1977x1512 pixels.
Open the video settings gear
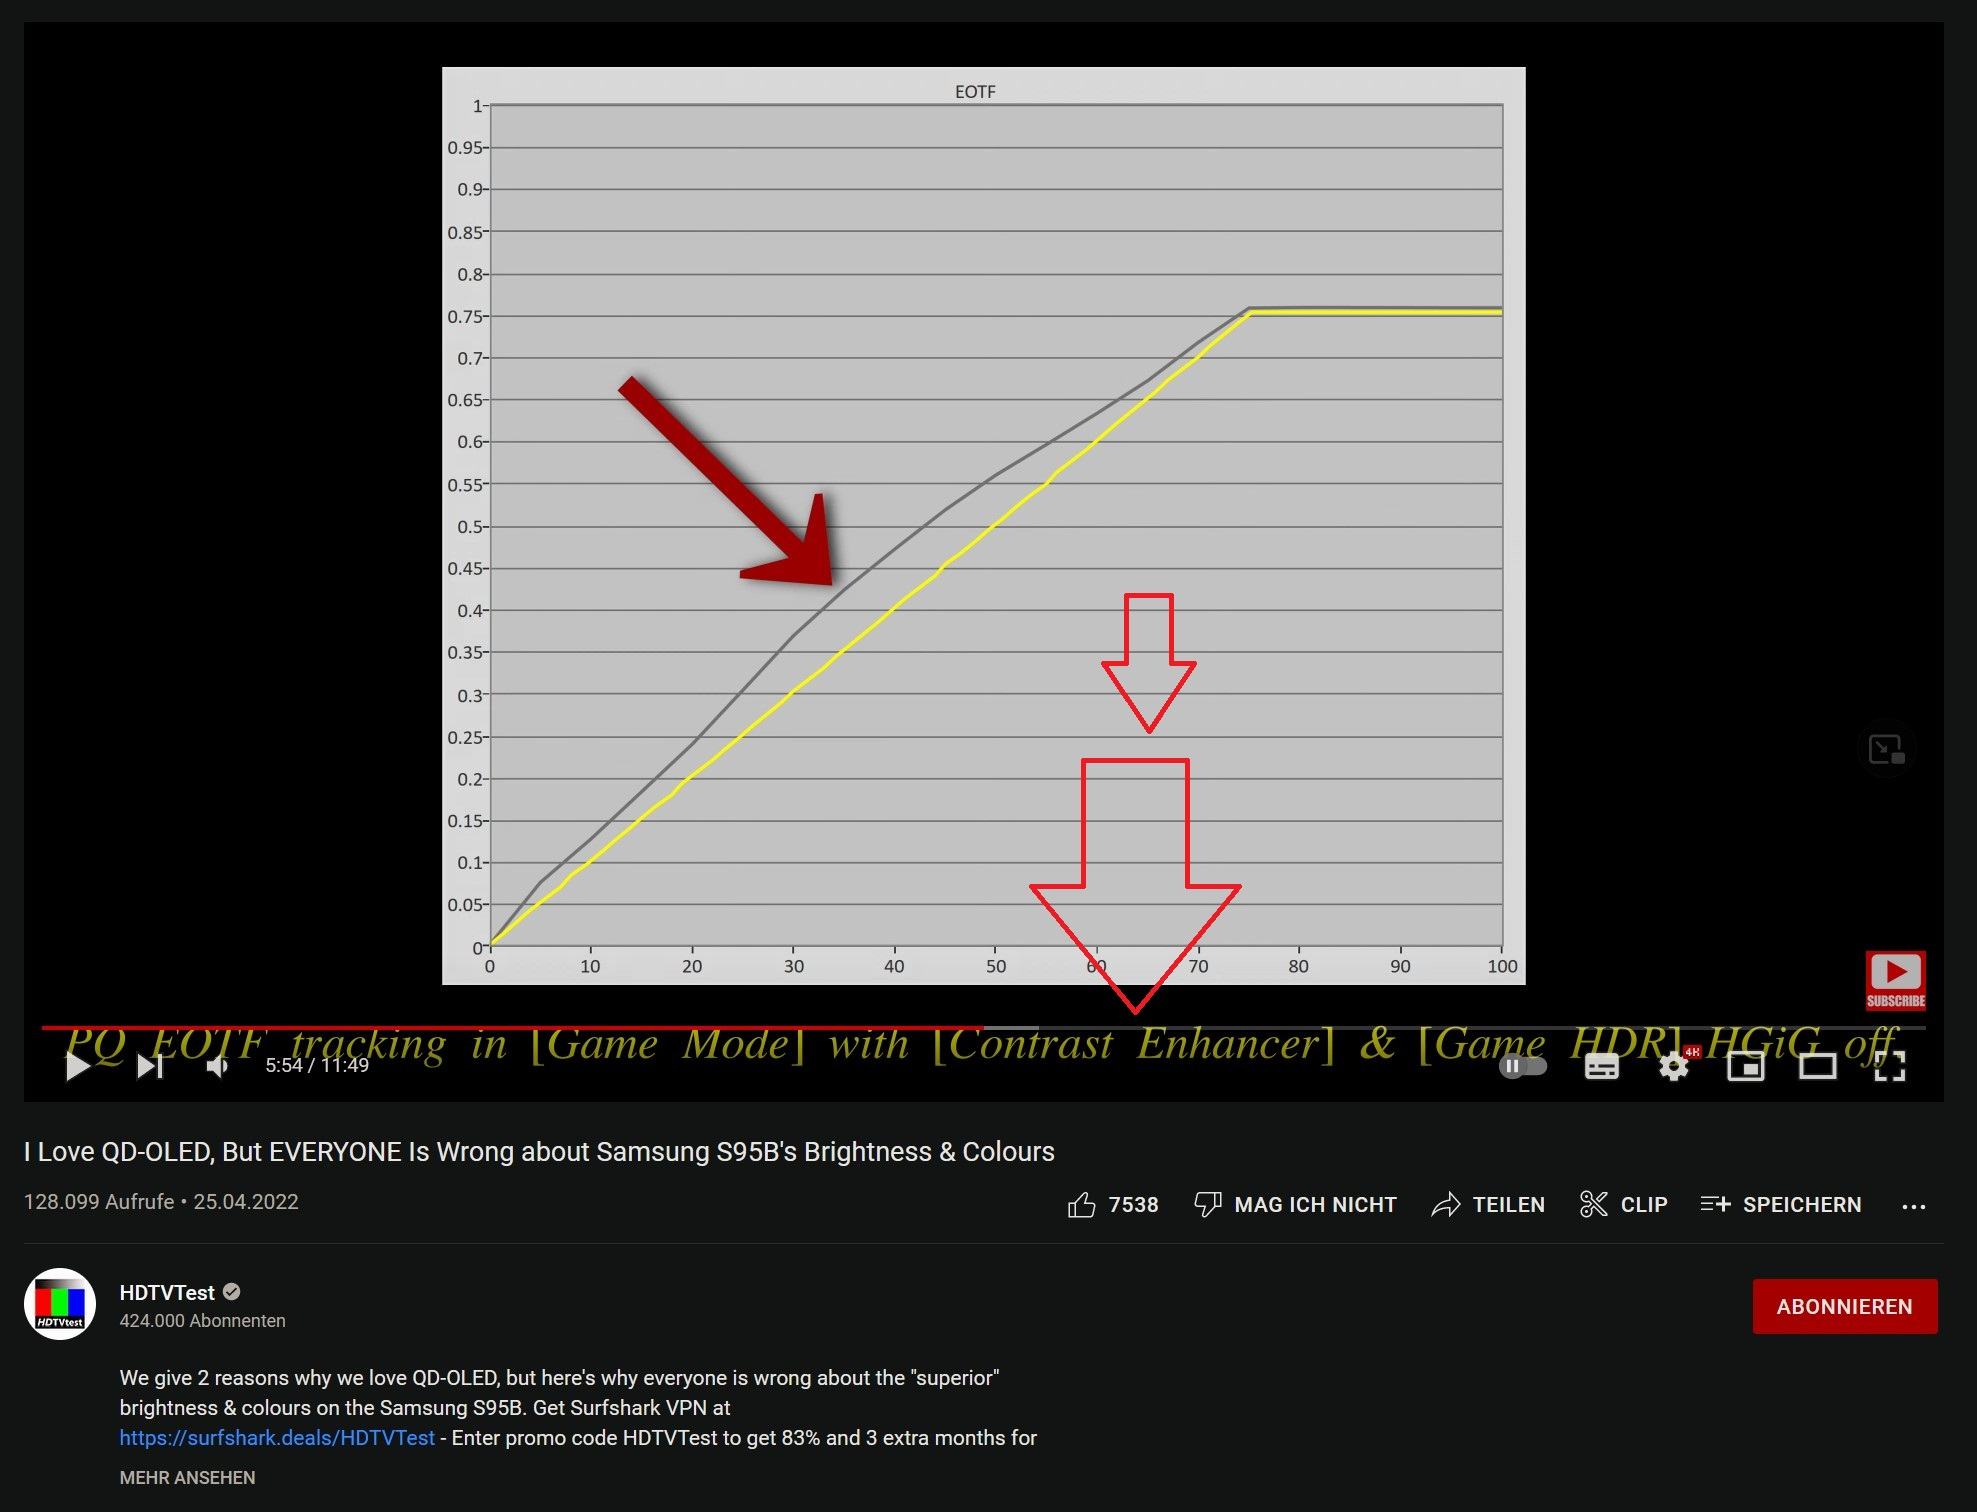(x=1674, y=1067)
